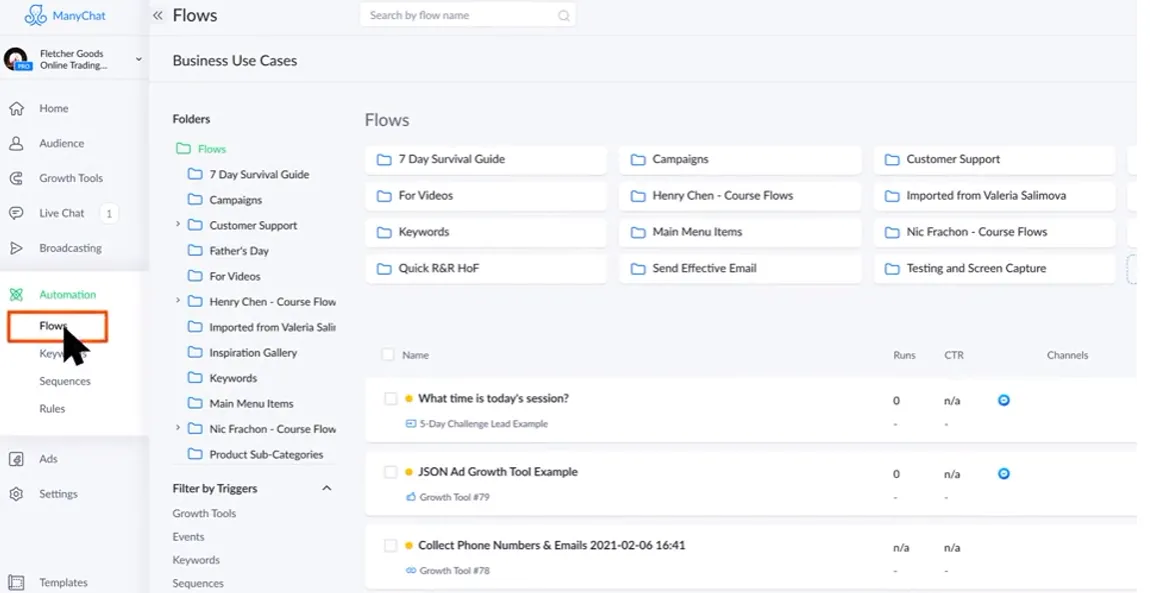Open the Ads section icon

(x=16, y=459)
